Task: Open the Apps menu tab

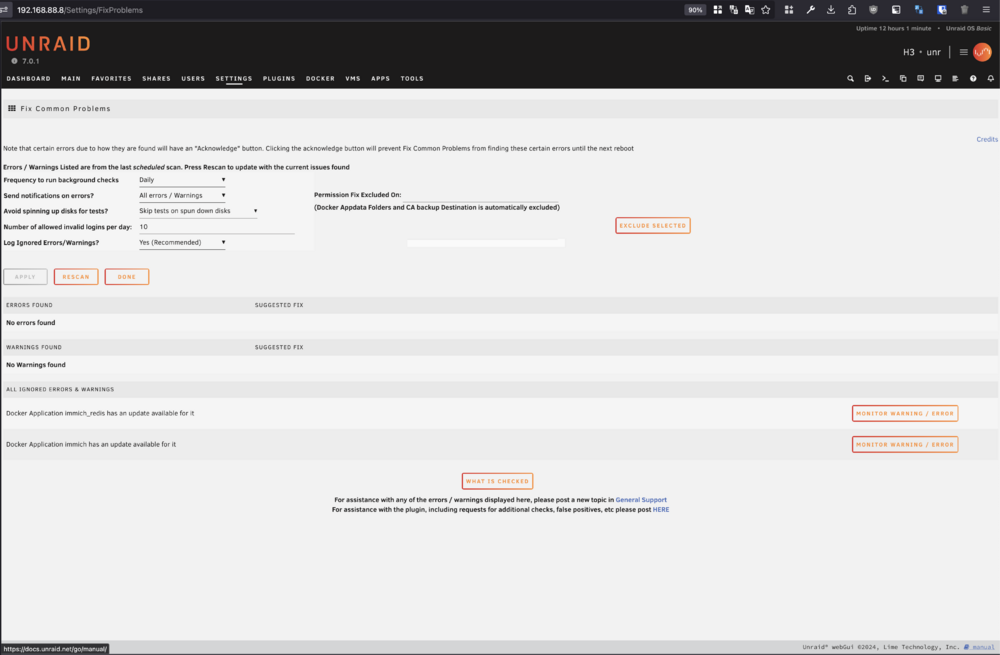Action: [x=380, y=78]
